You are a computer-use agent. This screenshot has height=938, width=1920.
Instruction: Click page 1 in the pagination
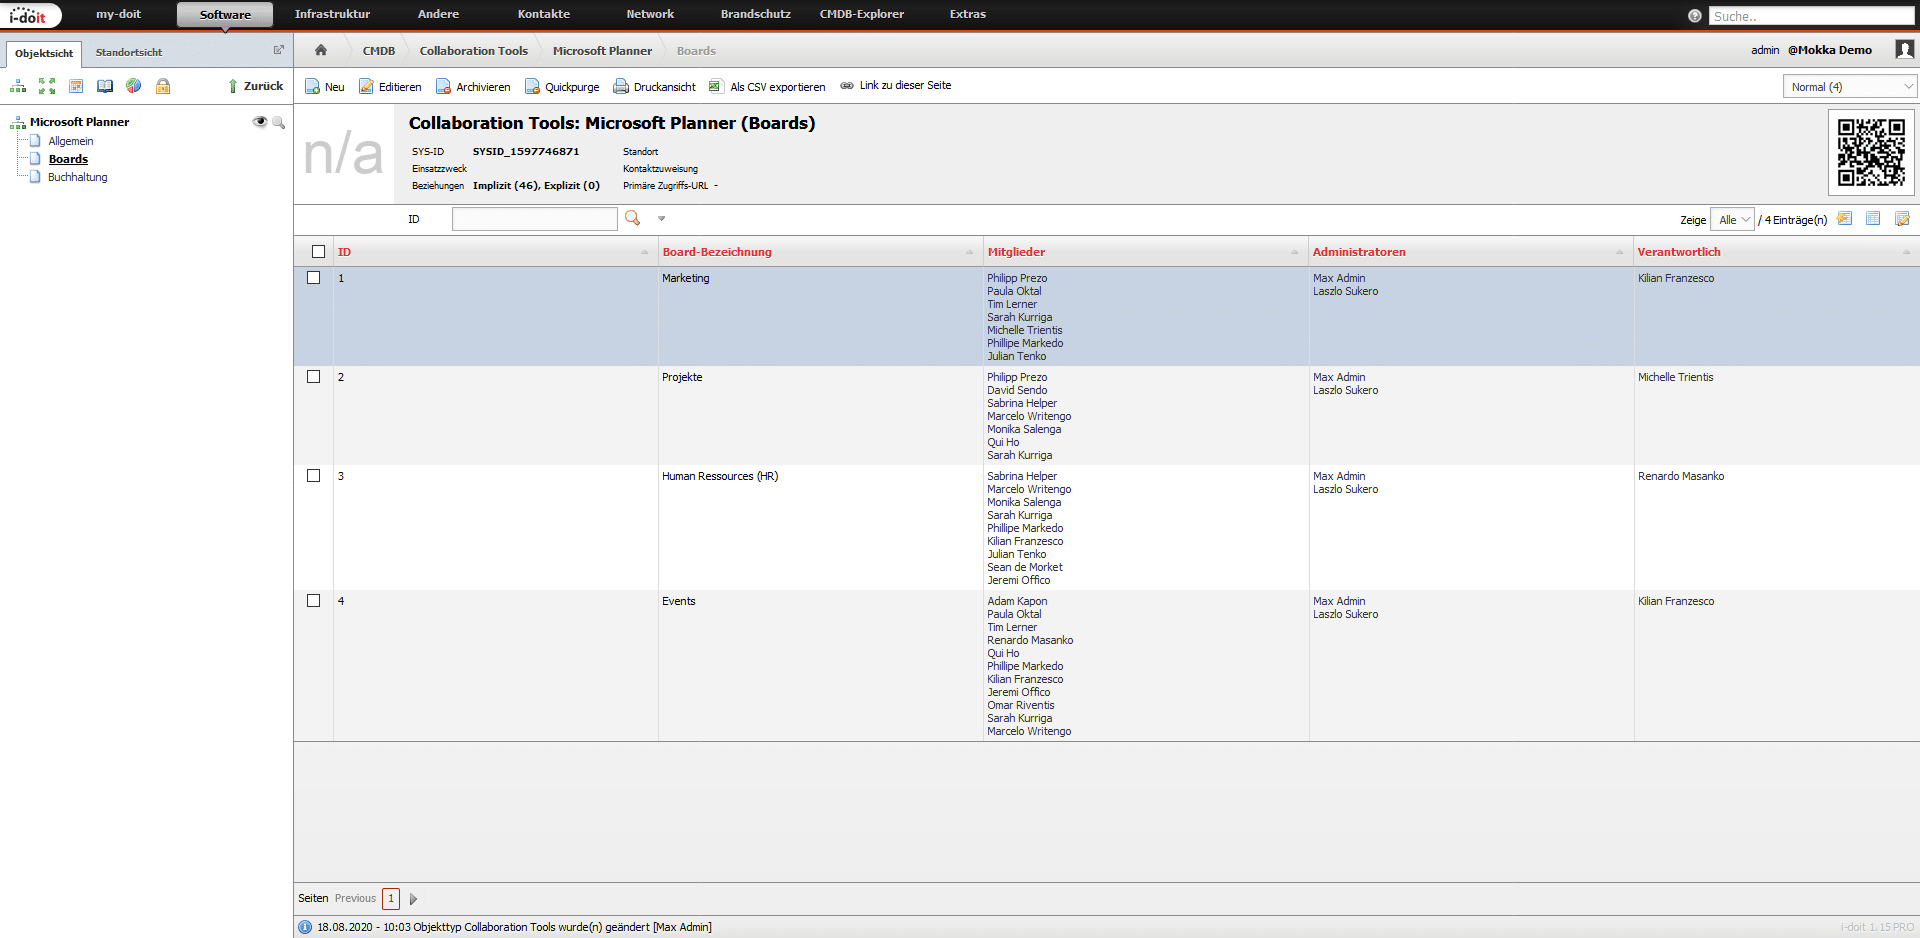391,899
